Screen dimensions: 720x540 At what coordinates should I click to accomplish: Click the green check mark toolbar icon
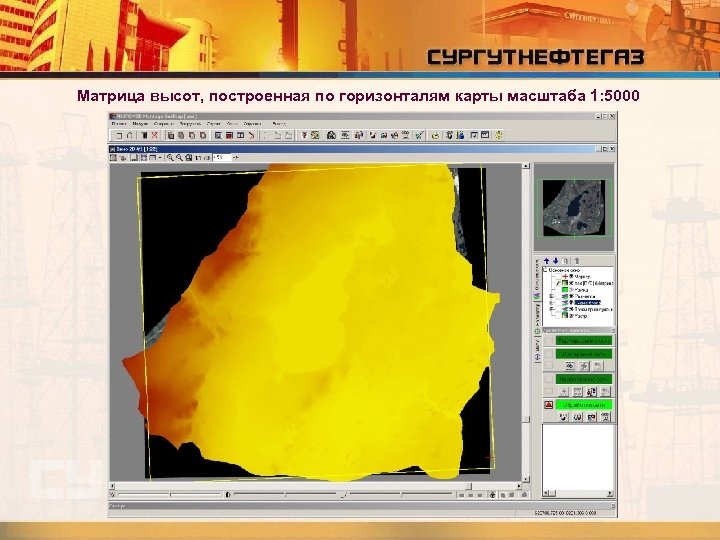pyautogui.click(x=419, y=135)
